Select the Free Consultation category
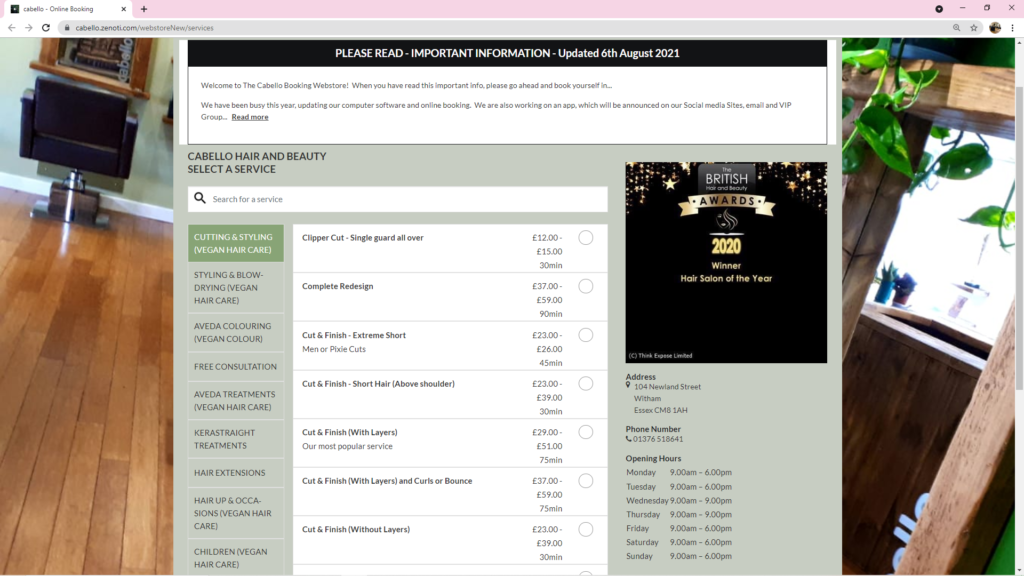 (x=236, y=366)
